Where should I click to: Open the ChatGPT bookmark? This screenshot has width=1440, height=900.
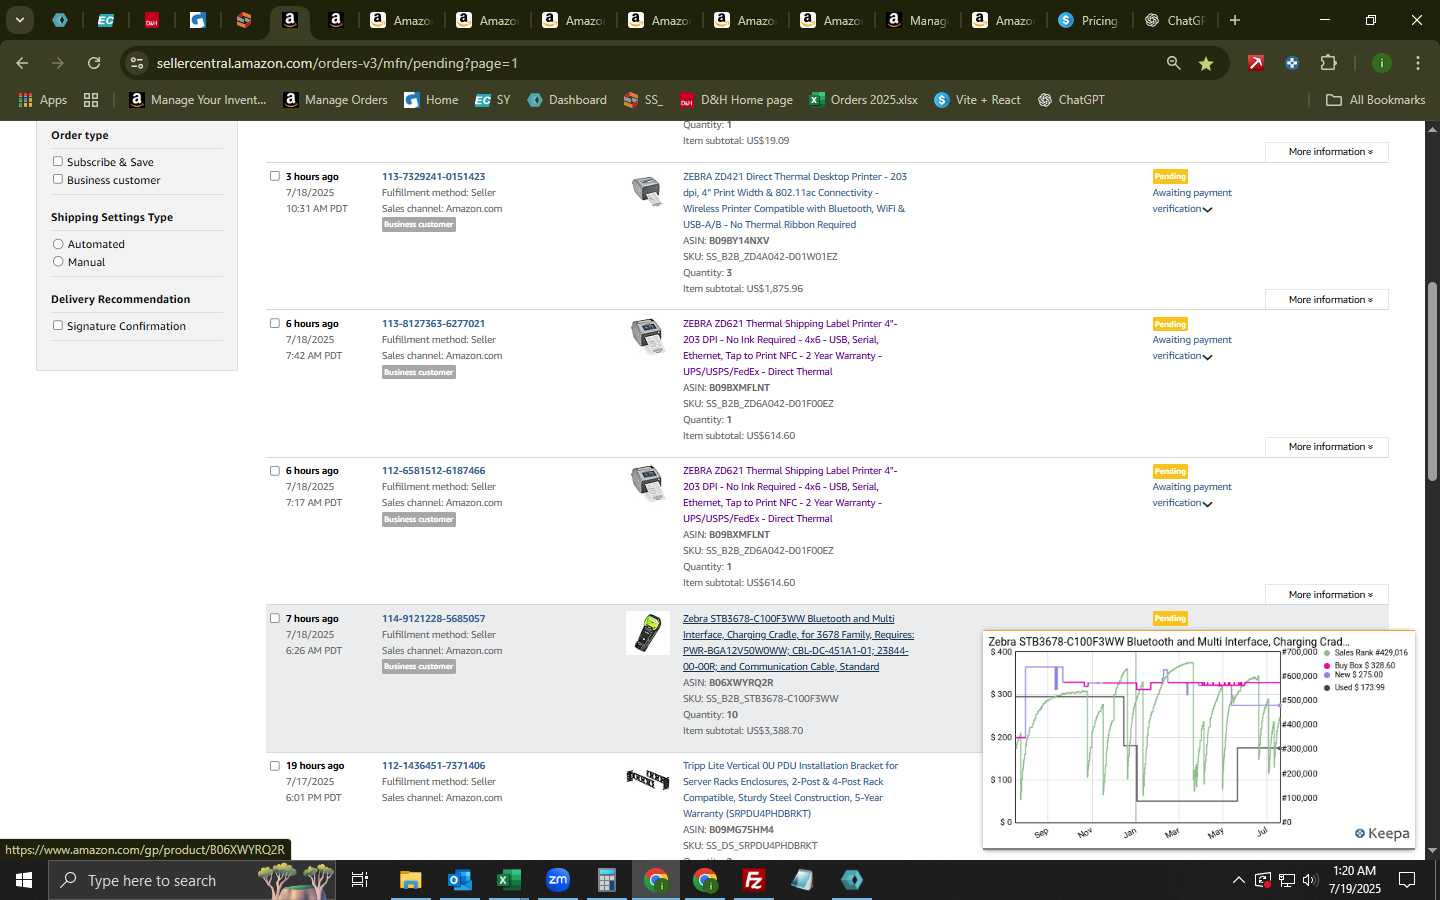tap(1071, 100)
